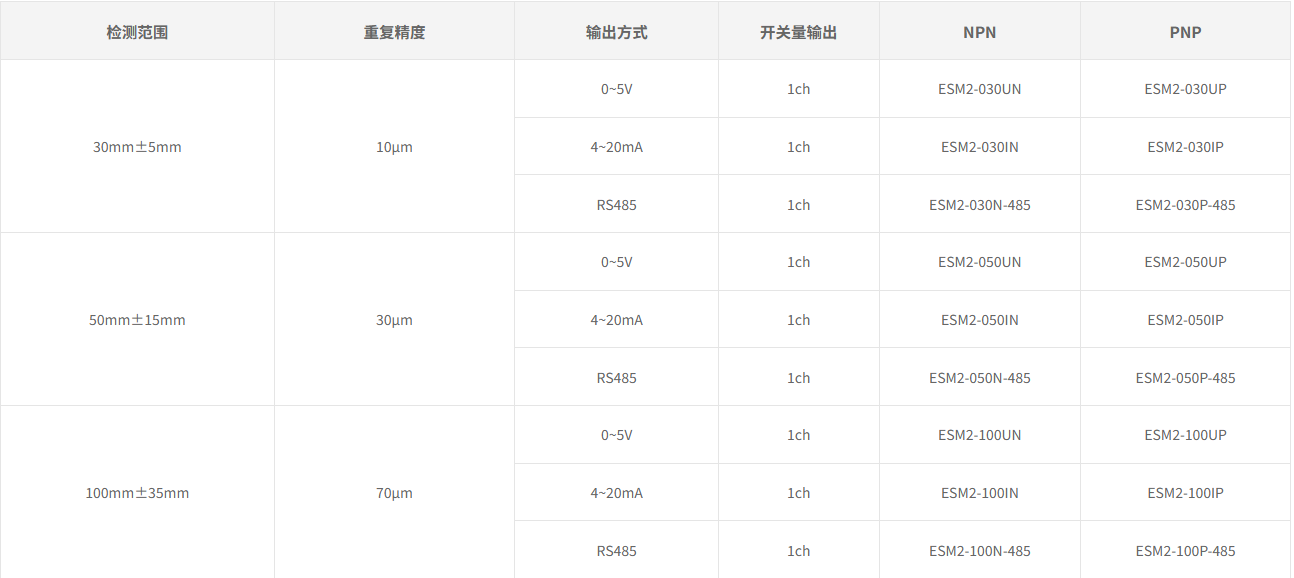Click the 开关量输出 column header
Image resolution: width=1294 pixels, height=578 pixels.
point(798,32)
